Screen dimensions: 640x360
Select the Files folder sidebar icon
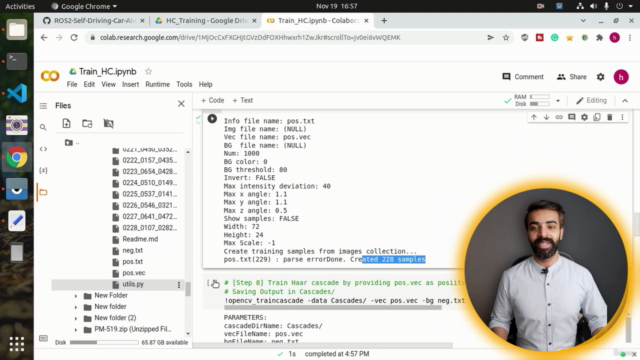point(43,192)
